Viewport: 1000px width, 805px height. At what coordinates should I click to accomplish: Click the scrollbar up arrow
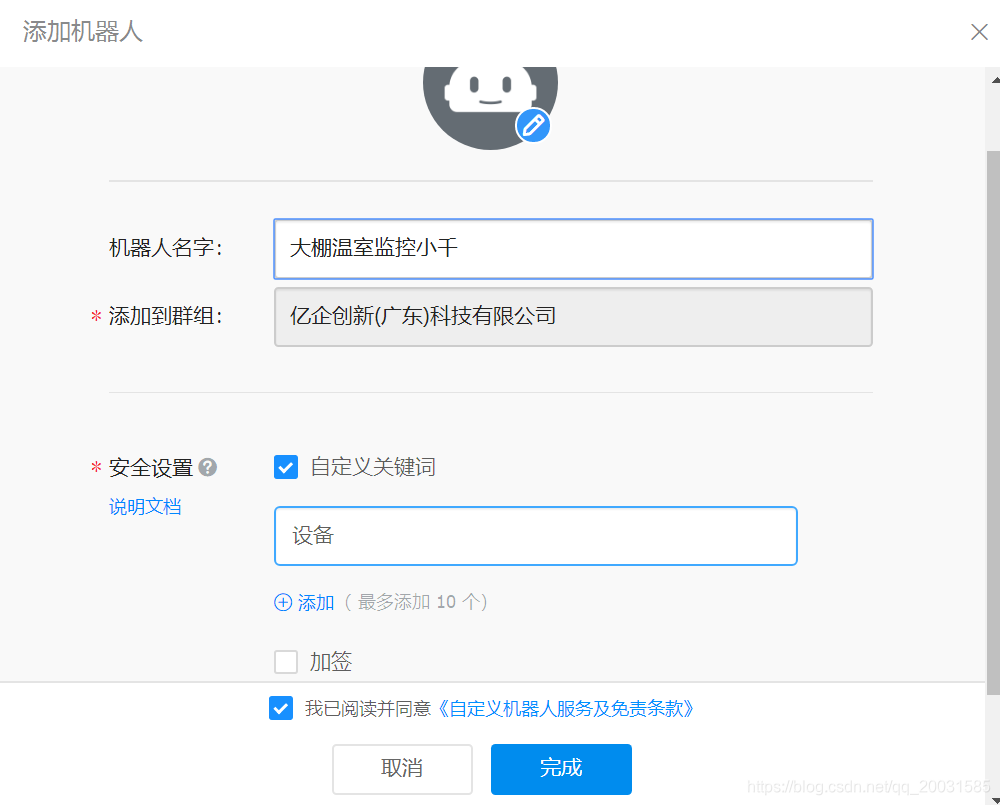[x=994, y=80]
